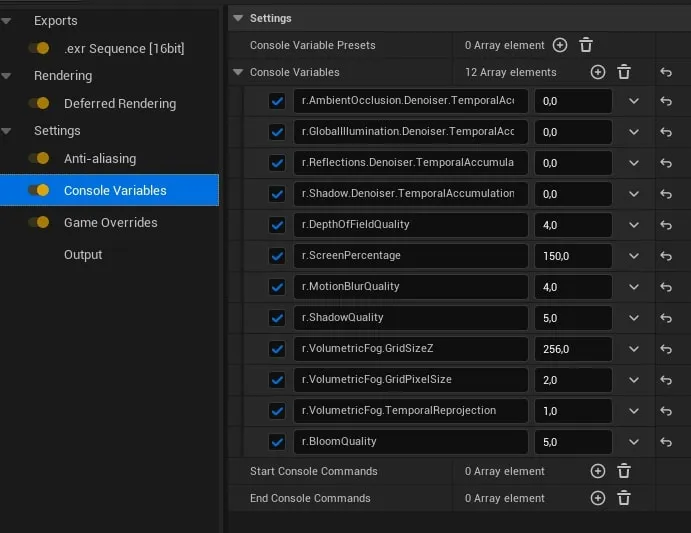Collapse the Settings panel header

tap(238, 18)
